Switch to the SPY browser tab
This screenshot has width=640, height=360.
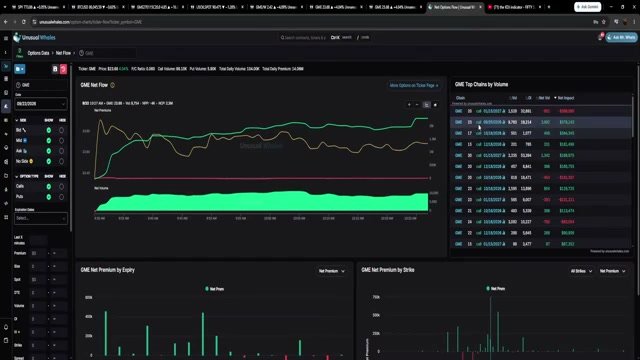pyautogui.click(x=38, y=7)
